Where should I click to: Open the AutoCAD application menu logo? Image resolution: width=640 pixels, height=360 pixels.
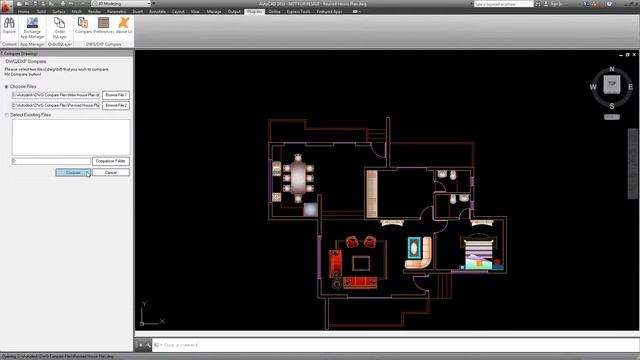(6, 6)
